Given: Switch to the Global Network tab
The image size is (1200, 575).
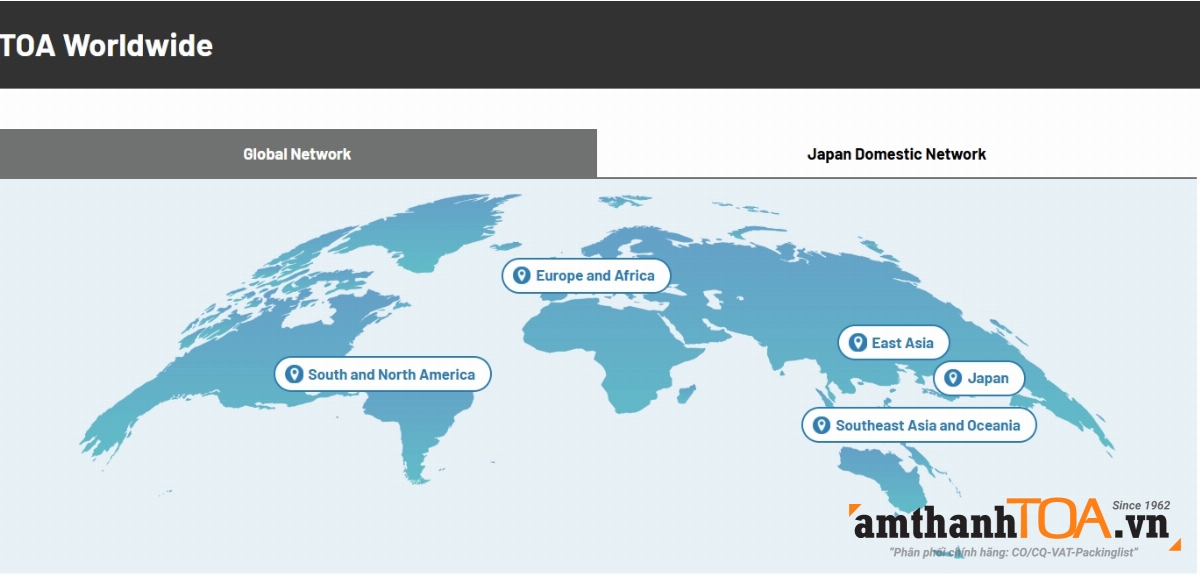Looking at the screenshot, I should [298, 154].
